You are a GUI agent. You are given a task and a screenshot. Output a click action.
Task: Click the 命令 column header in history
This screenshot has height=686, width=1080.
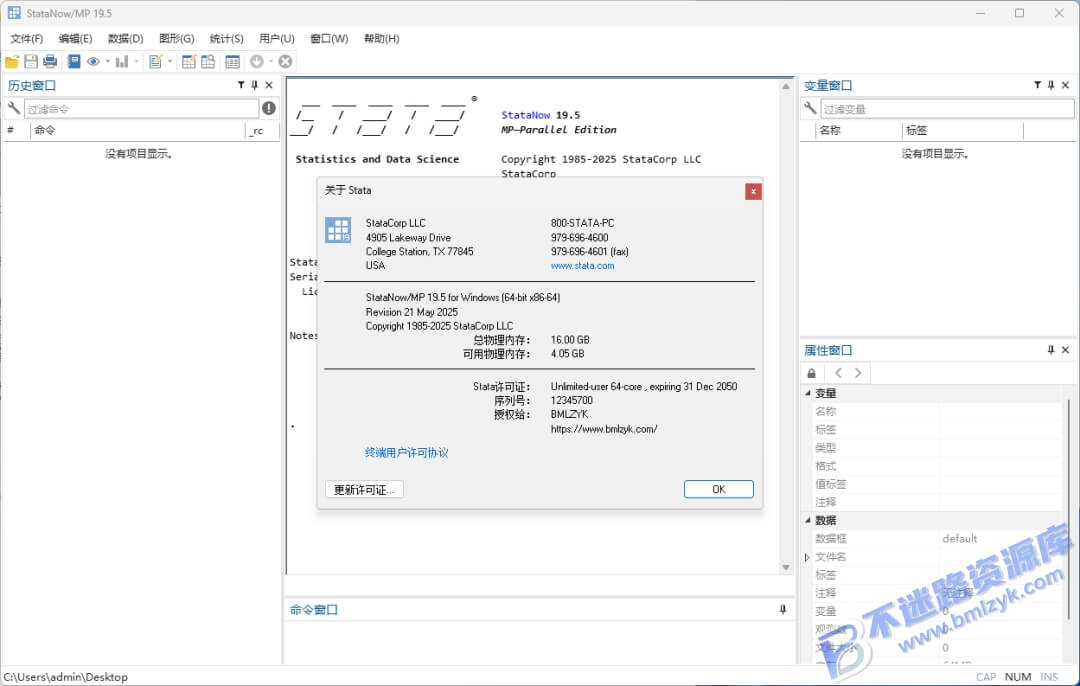[x=138, y=130]
